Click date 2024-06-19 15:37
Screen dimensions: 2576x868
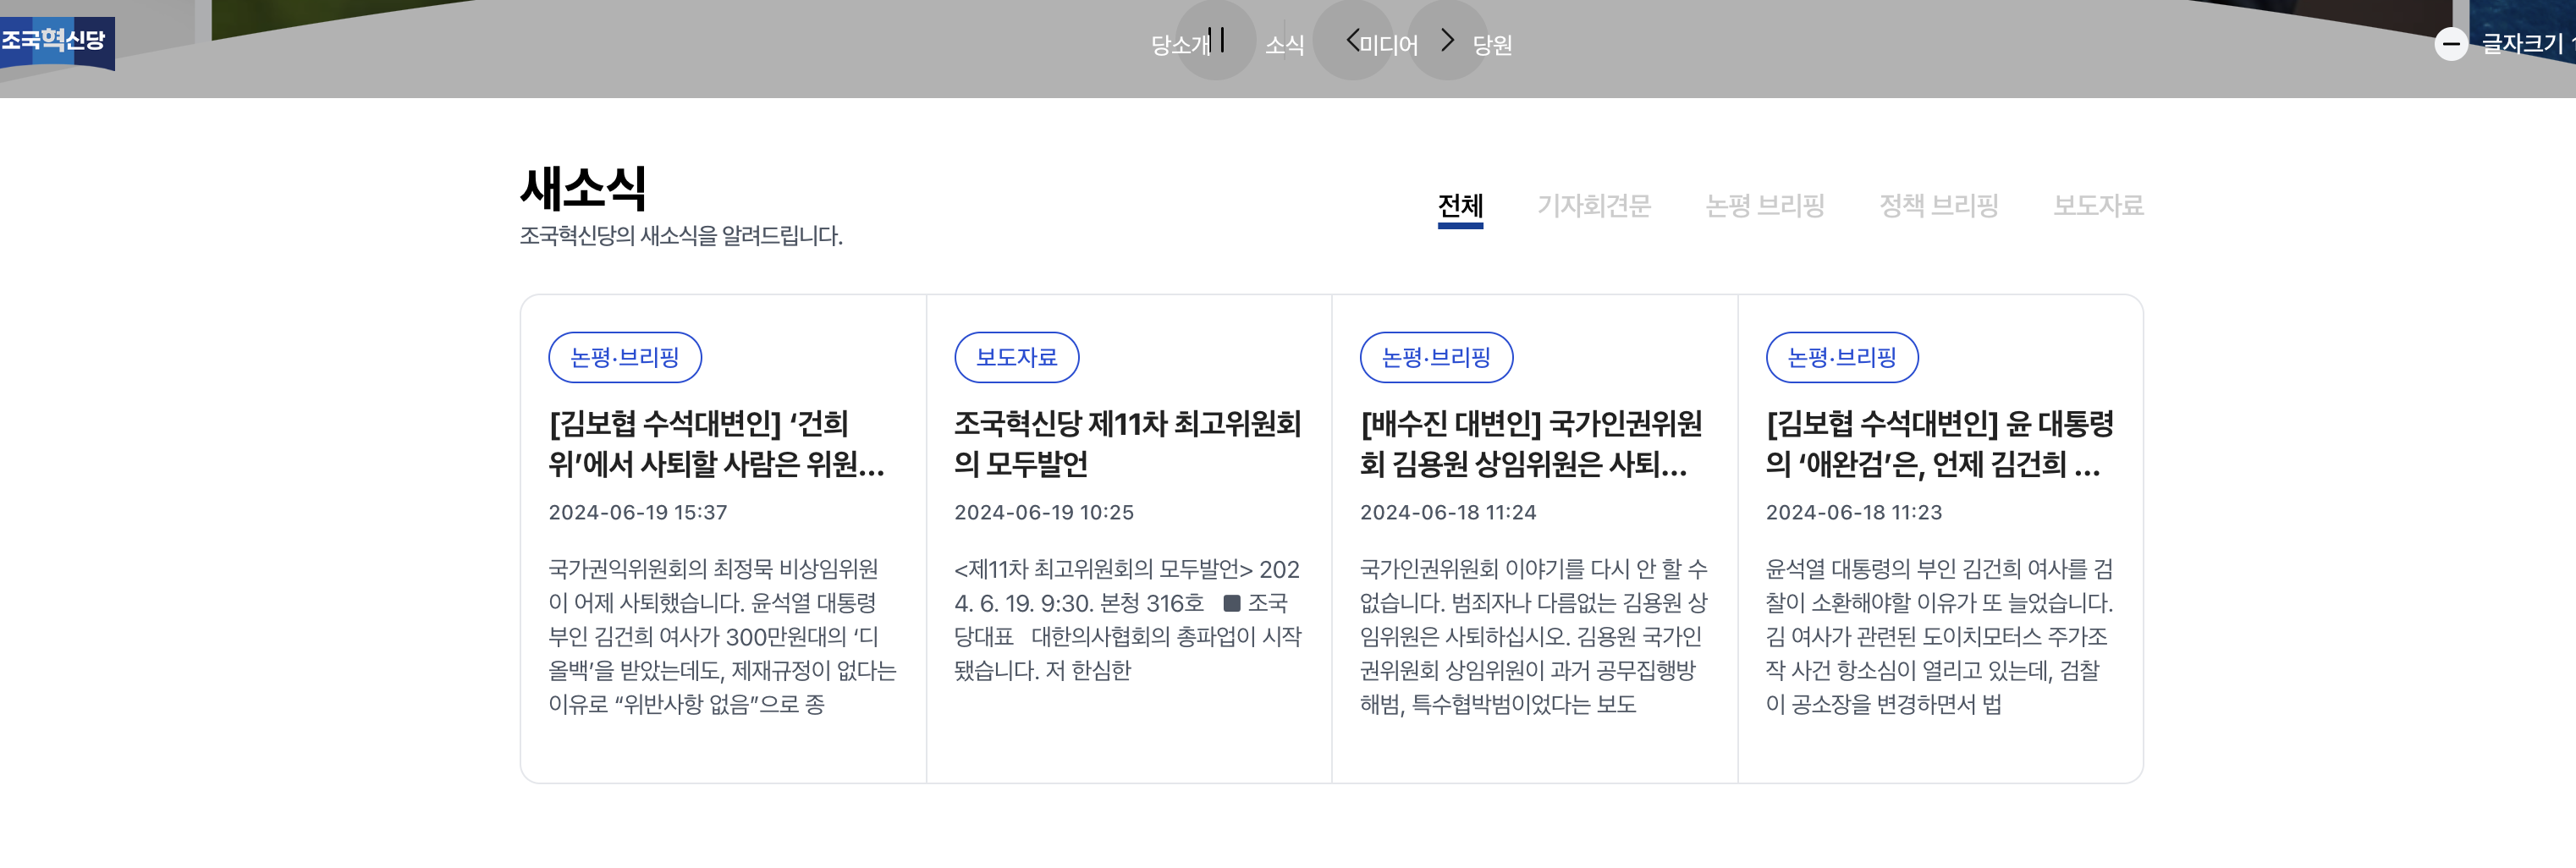click(x=638, y=513)
